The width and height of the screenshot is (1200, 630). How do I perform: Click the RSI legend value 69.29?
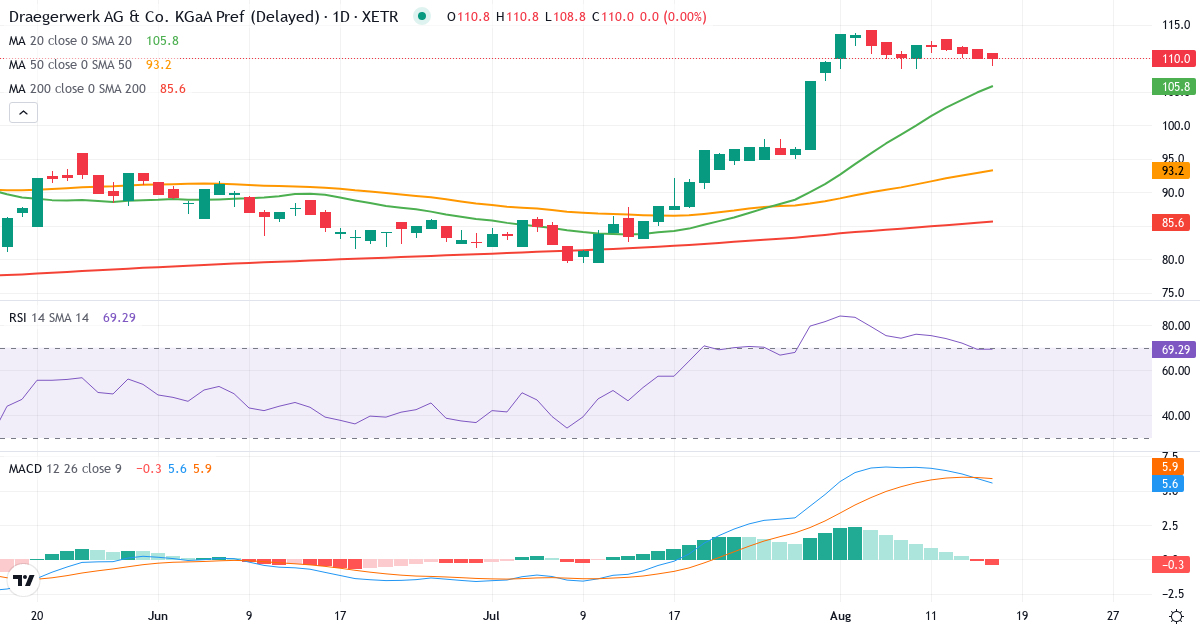click(119, 317)
